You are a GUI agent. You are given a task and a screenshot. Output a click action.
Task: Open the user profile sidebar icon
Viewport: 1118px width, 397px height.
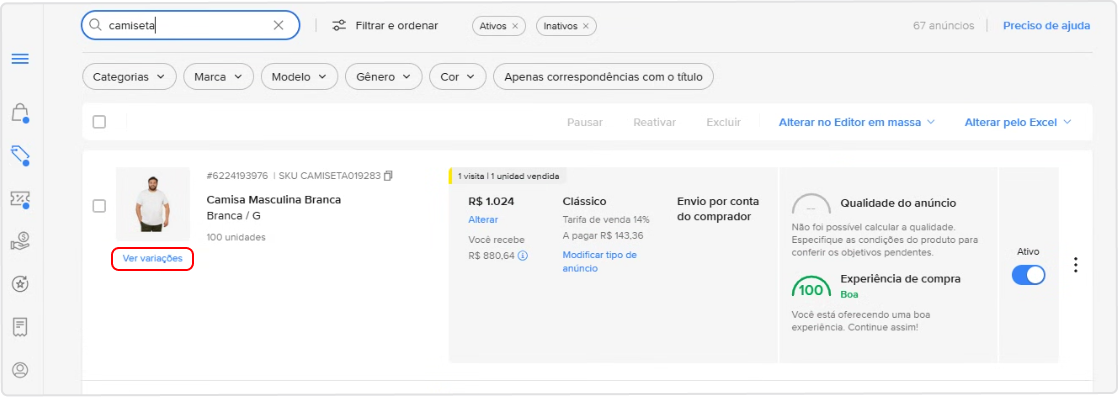[x=20, y=370]
